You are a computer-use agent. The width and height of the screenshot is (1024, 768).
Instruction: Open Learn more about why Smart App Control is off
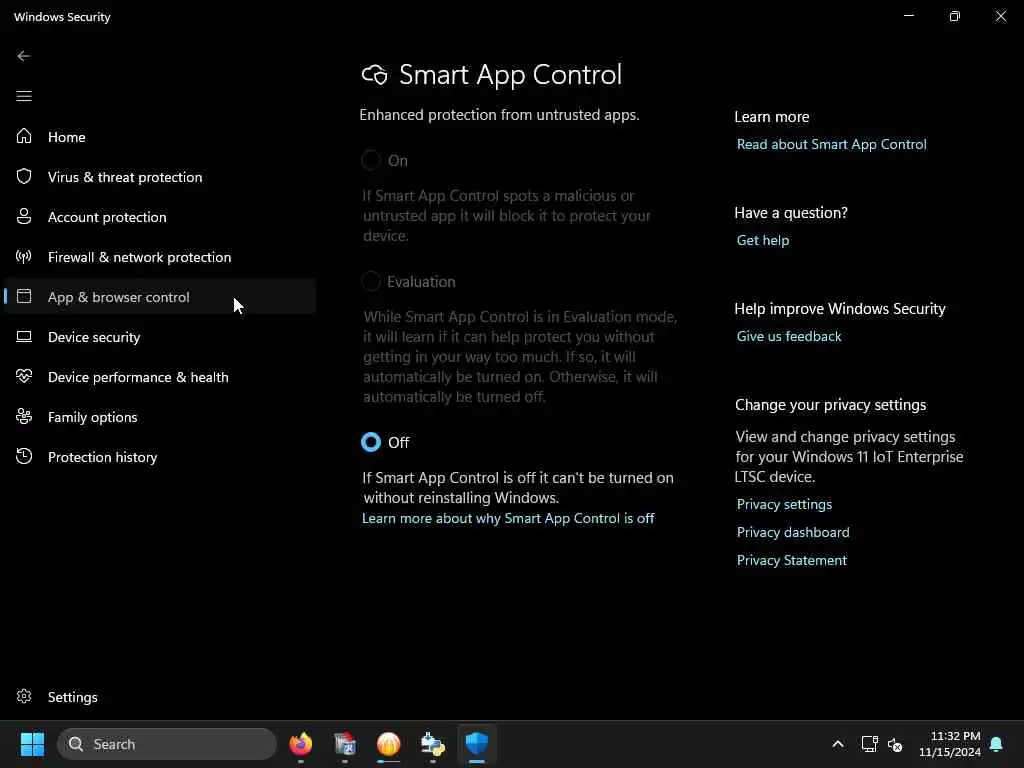point(508,518)
